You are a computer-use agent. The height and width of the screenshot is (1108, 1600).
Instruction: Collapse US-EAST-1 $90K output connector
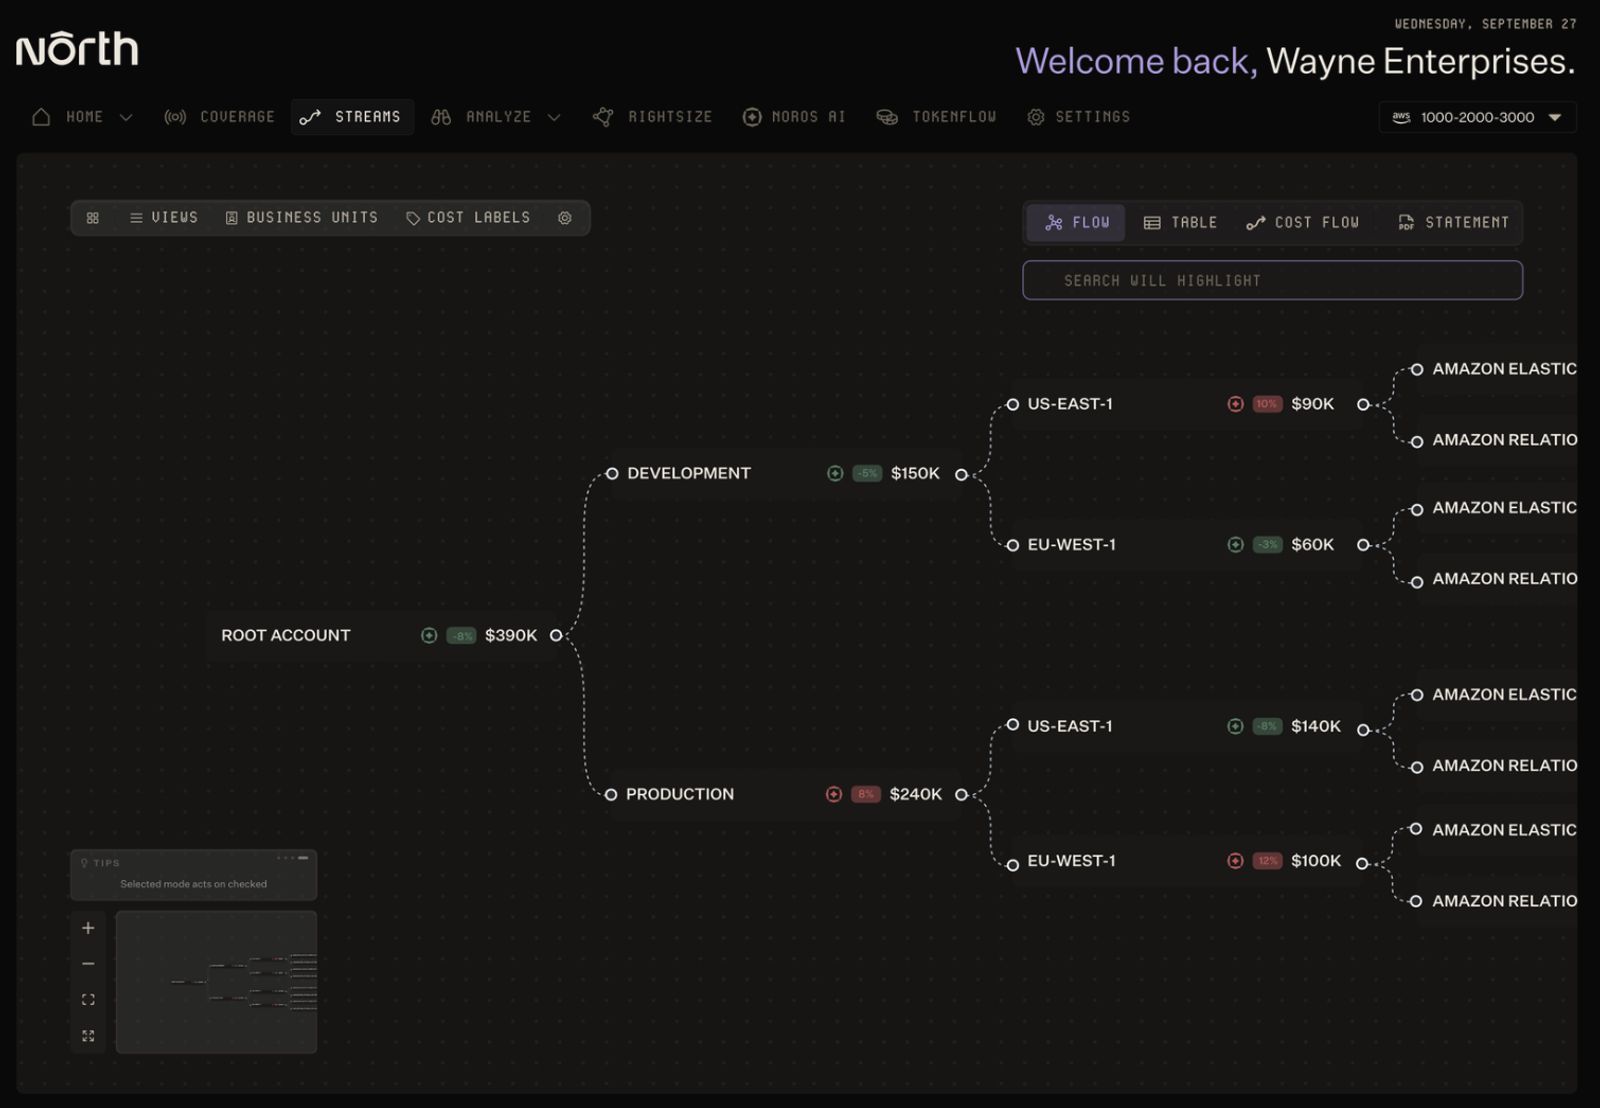[x=1363, y=405]
